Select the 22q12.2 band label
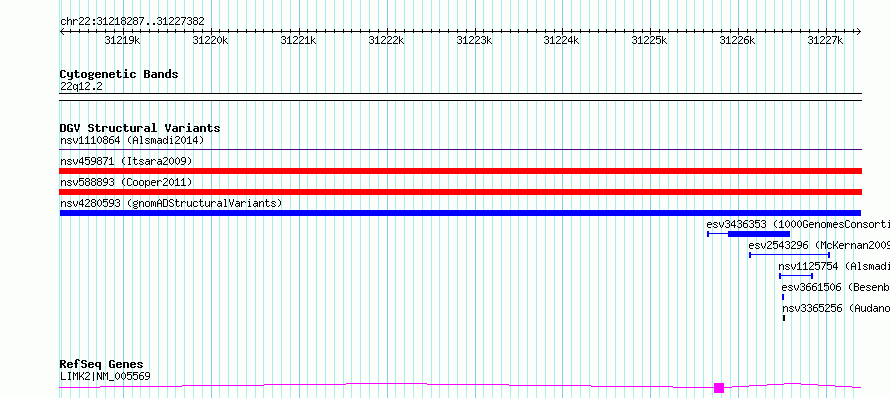The width and height of the screenshot is (890, 398). click(x=81, y=87)
